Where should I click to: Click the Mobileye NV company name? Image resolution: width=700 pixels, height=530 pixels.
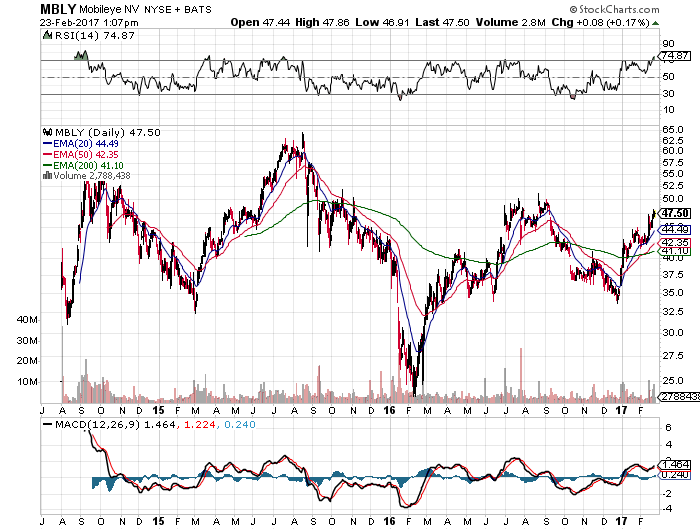110,9
